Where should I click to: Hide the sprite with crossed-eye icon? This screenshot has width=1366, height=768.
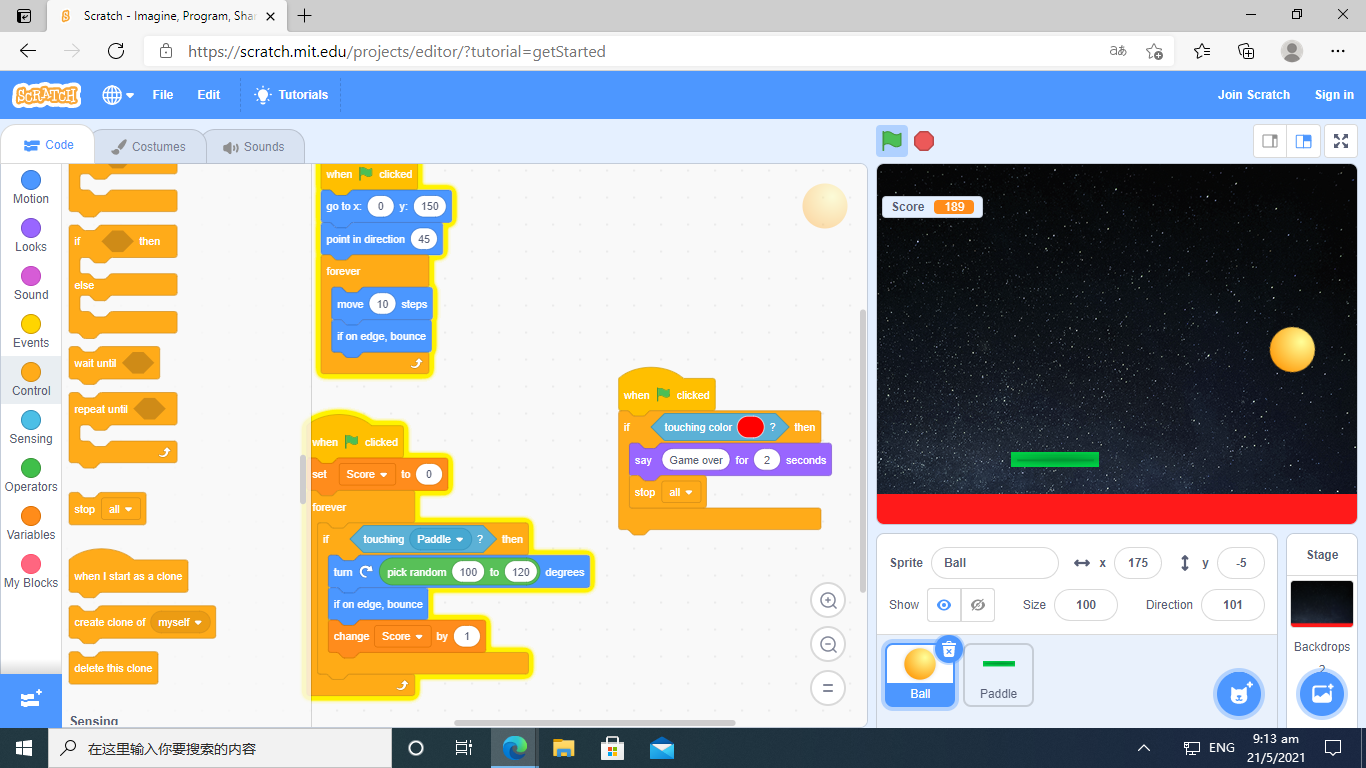tap(978, 605)
